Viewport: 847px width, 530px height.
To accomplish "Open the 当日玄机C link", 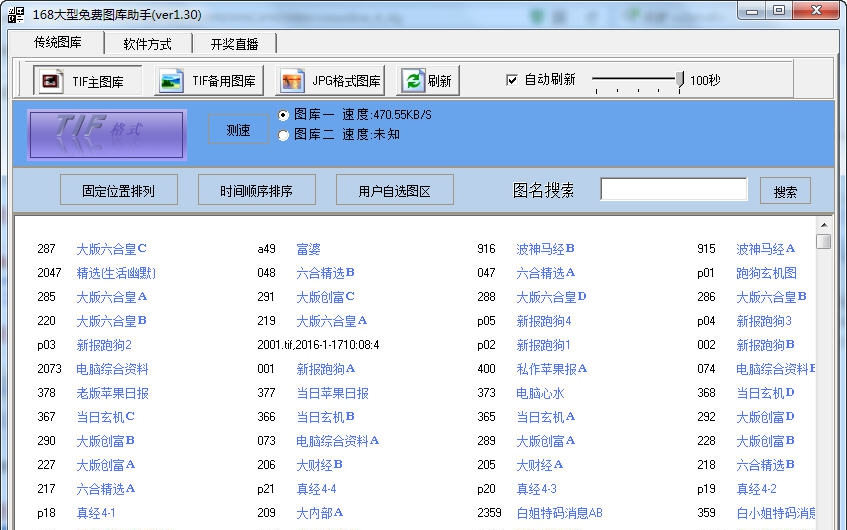I will click(x=105, y=417).
